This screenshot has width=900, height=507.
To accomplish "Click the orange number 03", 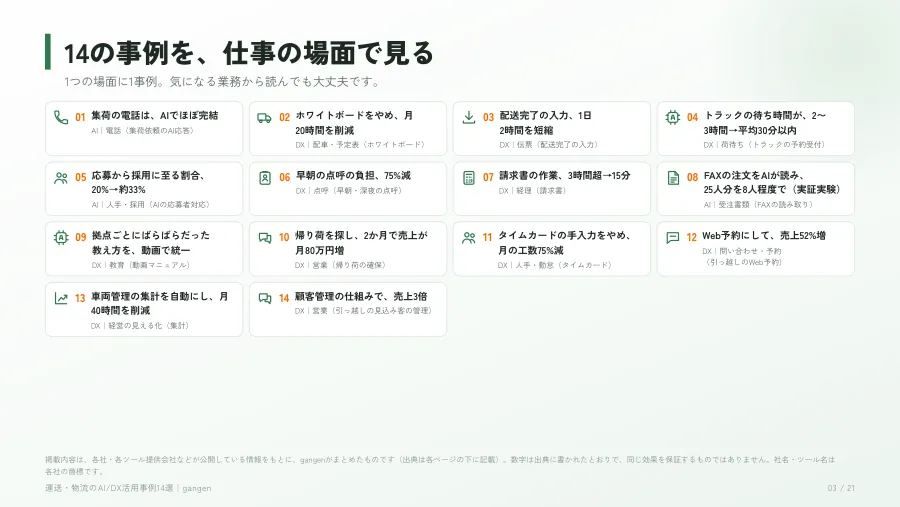I will click(x=488, y=117).
